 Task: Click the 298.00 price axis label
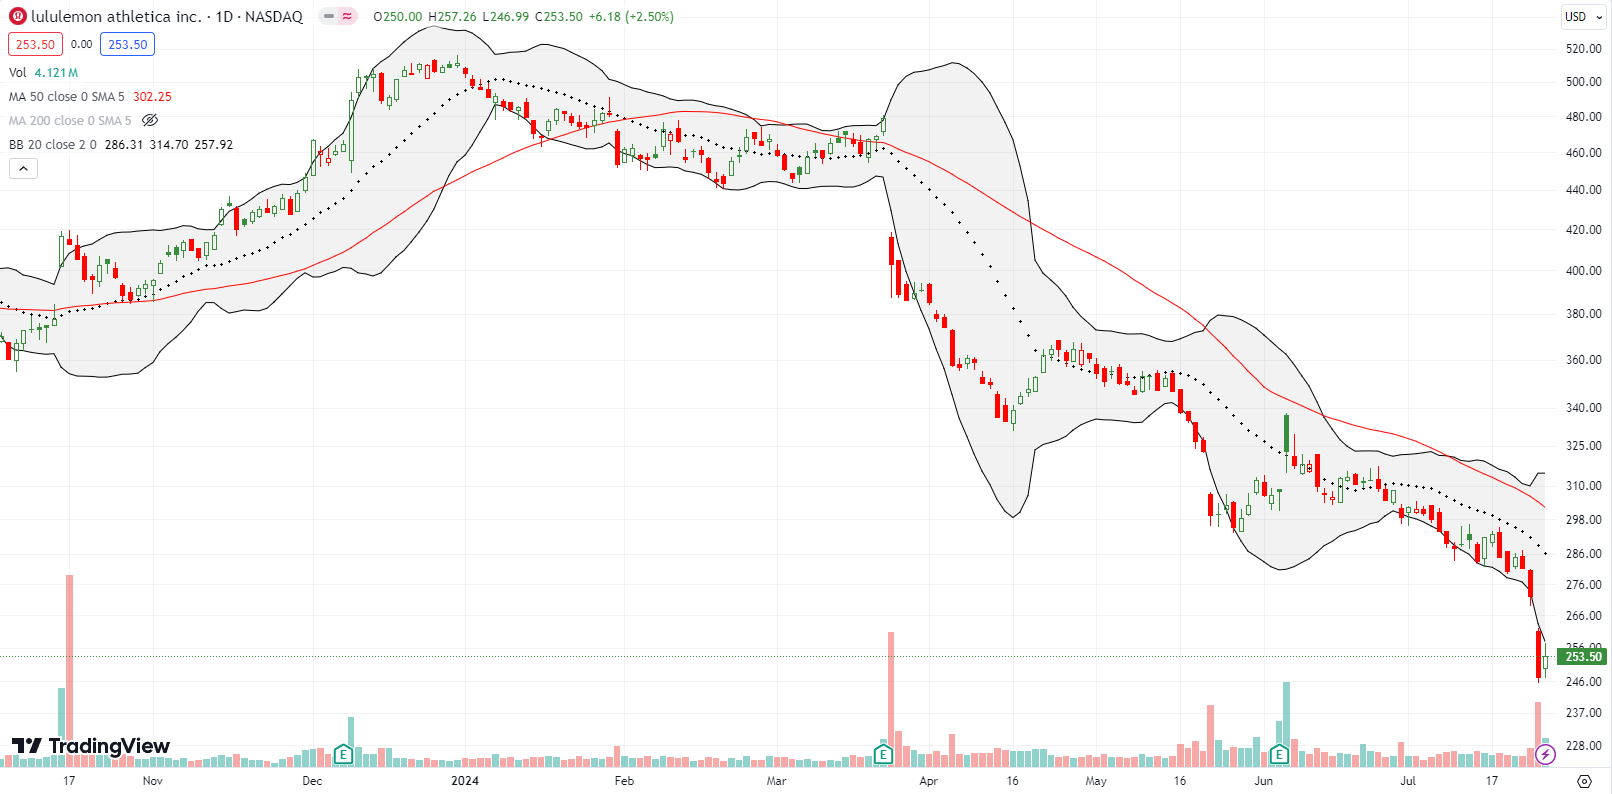(x=1583, y=519)
